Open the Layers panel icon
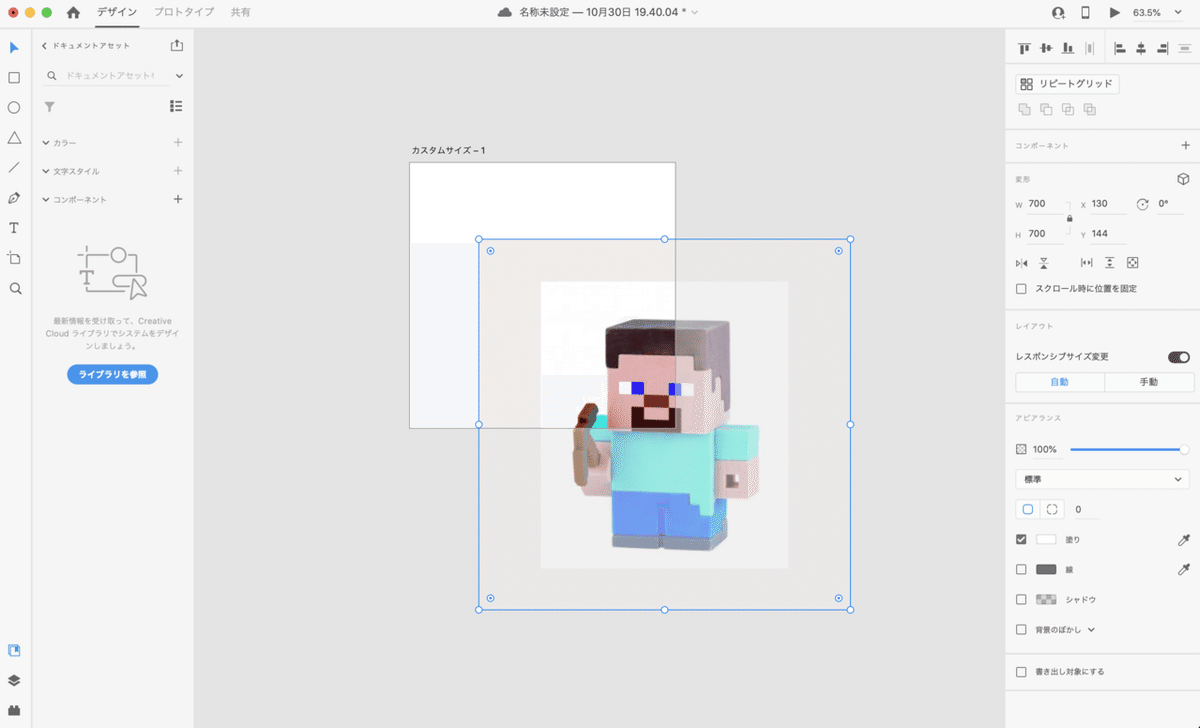Image resolution: width=1200 pixels, height=728 pixels. [14, 680]
